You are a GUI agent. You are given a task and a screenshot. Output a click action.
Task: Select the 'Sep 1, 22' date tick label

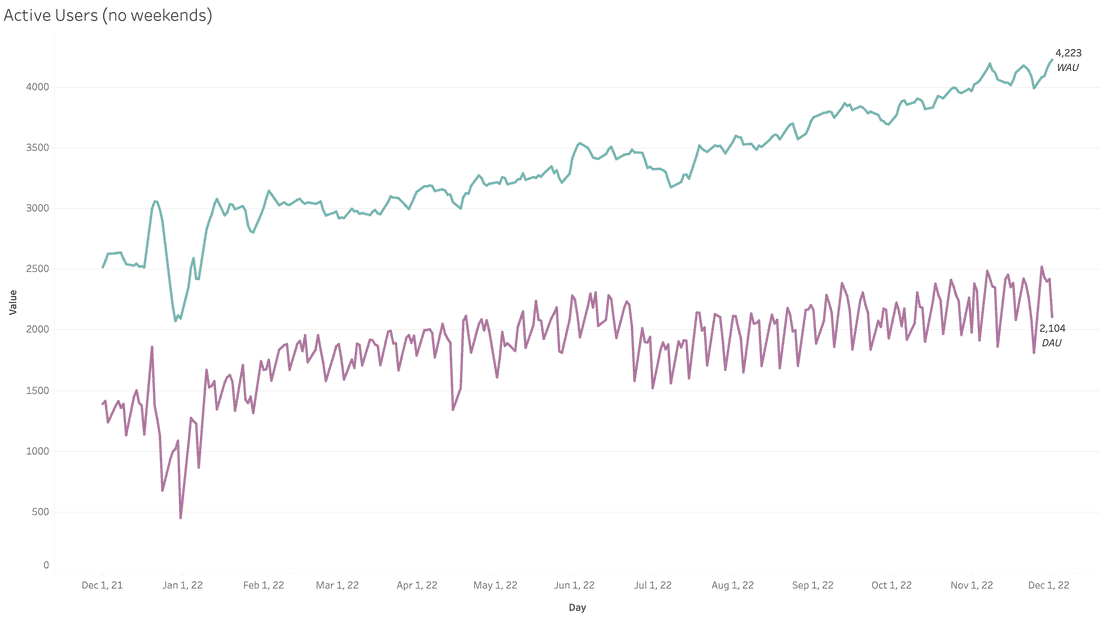tap(811, 586)
